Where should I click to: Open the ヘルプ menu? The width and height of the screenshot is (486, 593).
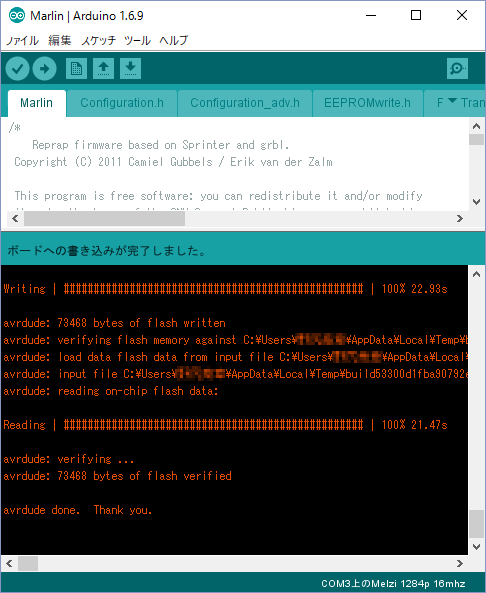pos(174,40)
